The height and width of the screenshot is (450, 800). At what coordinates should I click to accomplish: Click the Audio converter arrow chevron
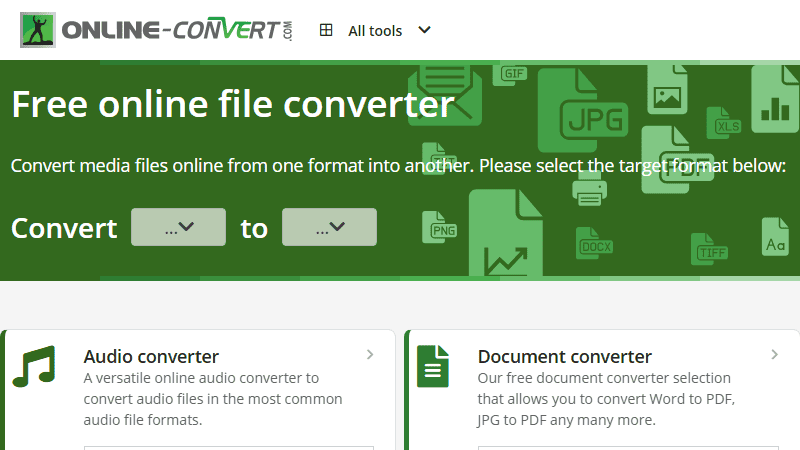(x=370, y=355)
